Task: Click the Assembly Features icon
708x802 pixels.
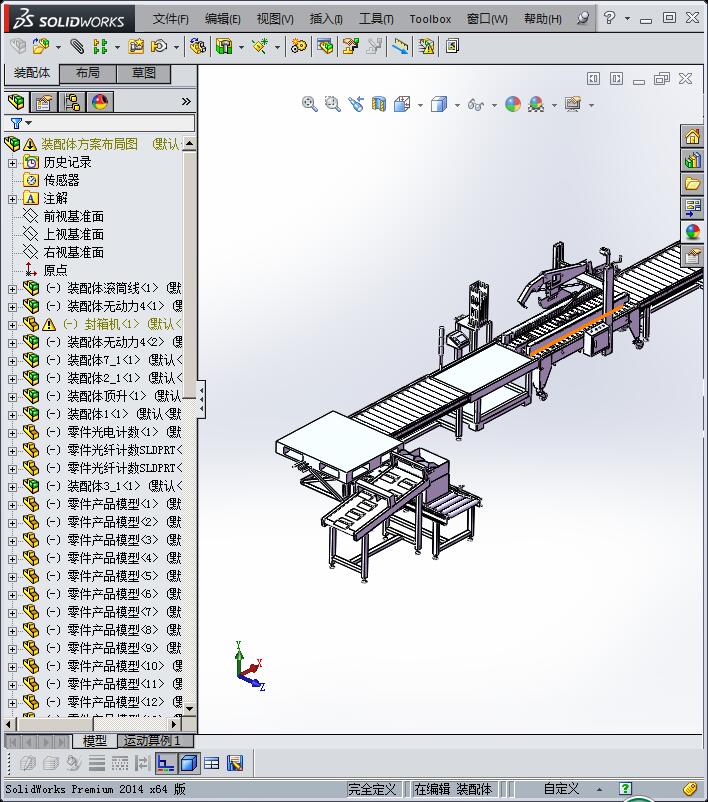Action: pos(224,47)
